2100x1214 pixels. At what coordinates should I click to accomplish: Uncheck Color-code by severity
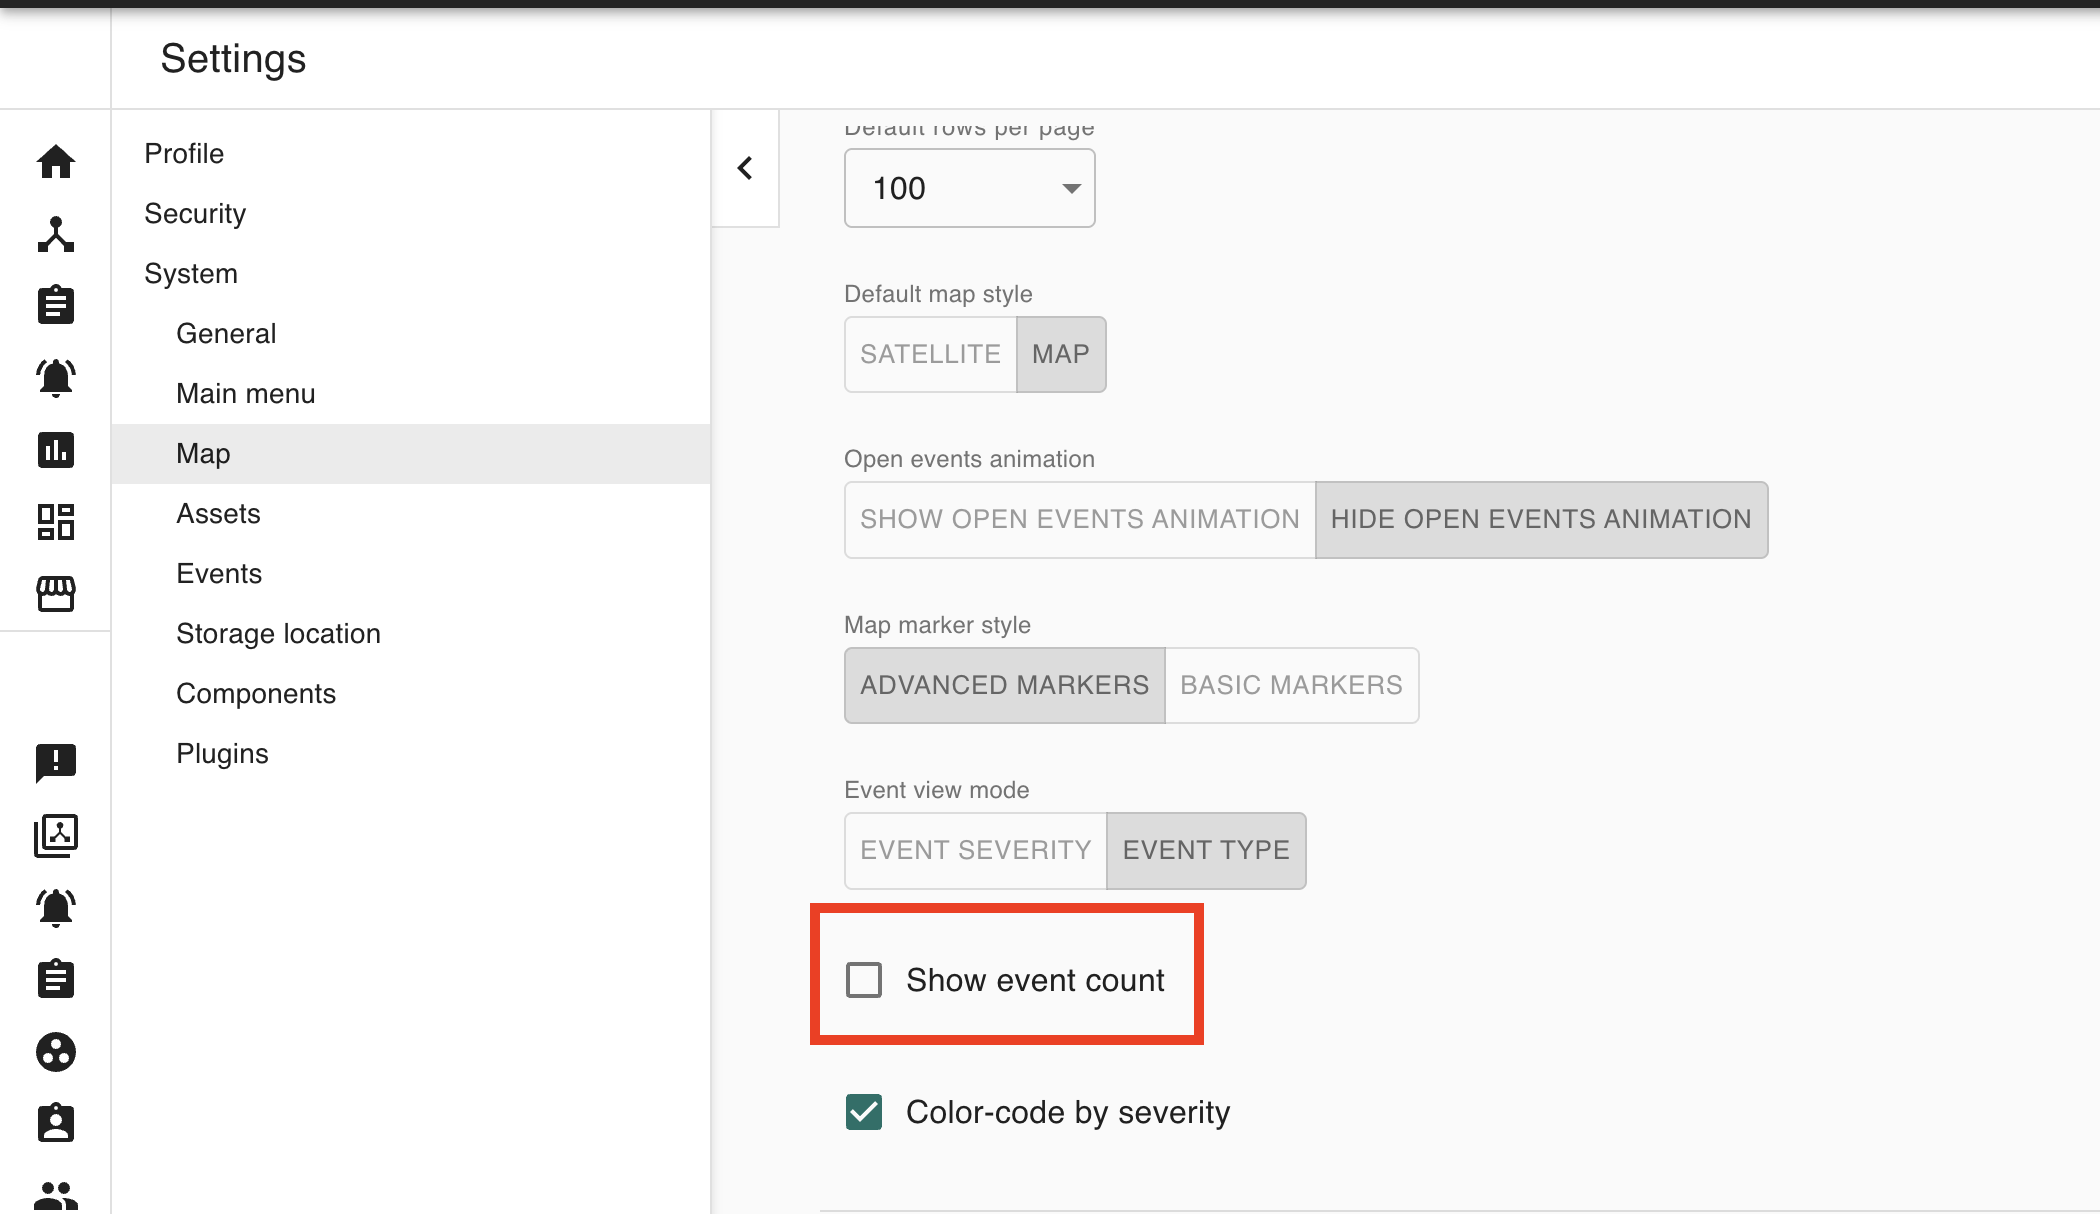(864, 1112)
